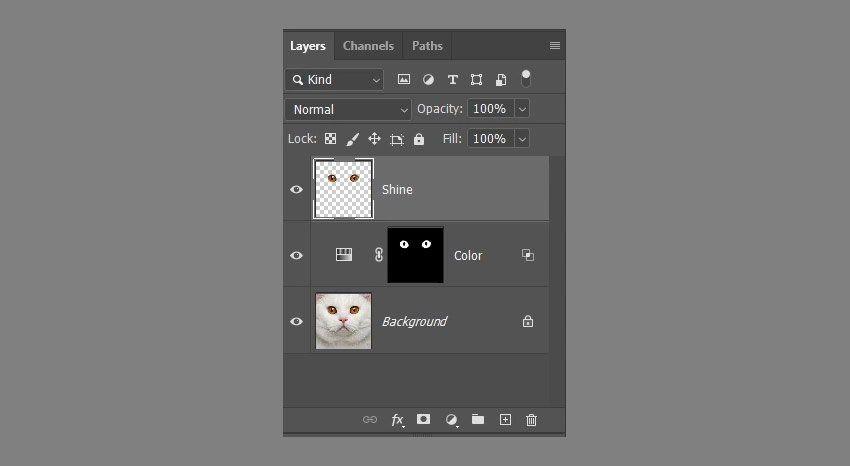Click the lock image pixels brush icon
Screen dimensions: 850x466
click(x=352, y=139)
